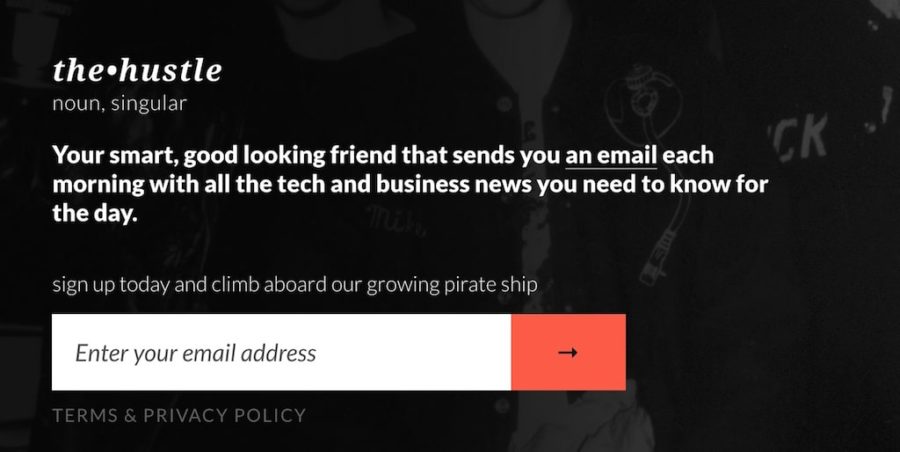Click the "noun, singular" subtitle
This screenshot has height=452, width=900.
[x=120, y=103]
